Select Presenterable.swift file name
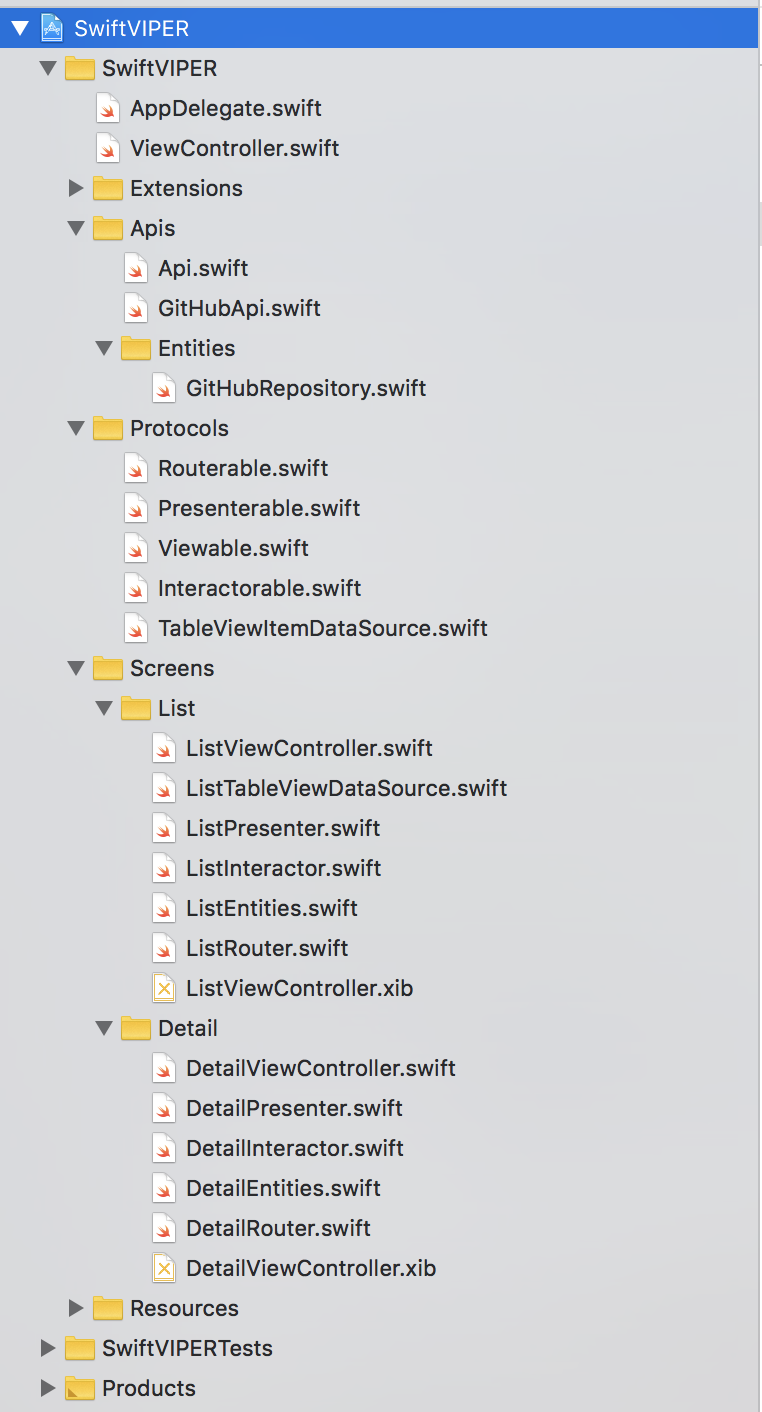This screenshot has width=762, height=1412. pyautogui.click(x=259, y=508)
